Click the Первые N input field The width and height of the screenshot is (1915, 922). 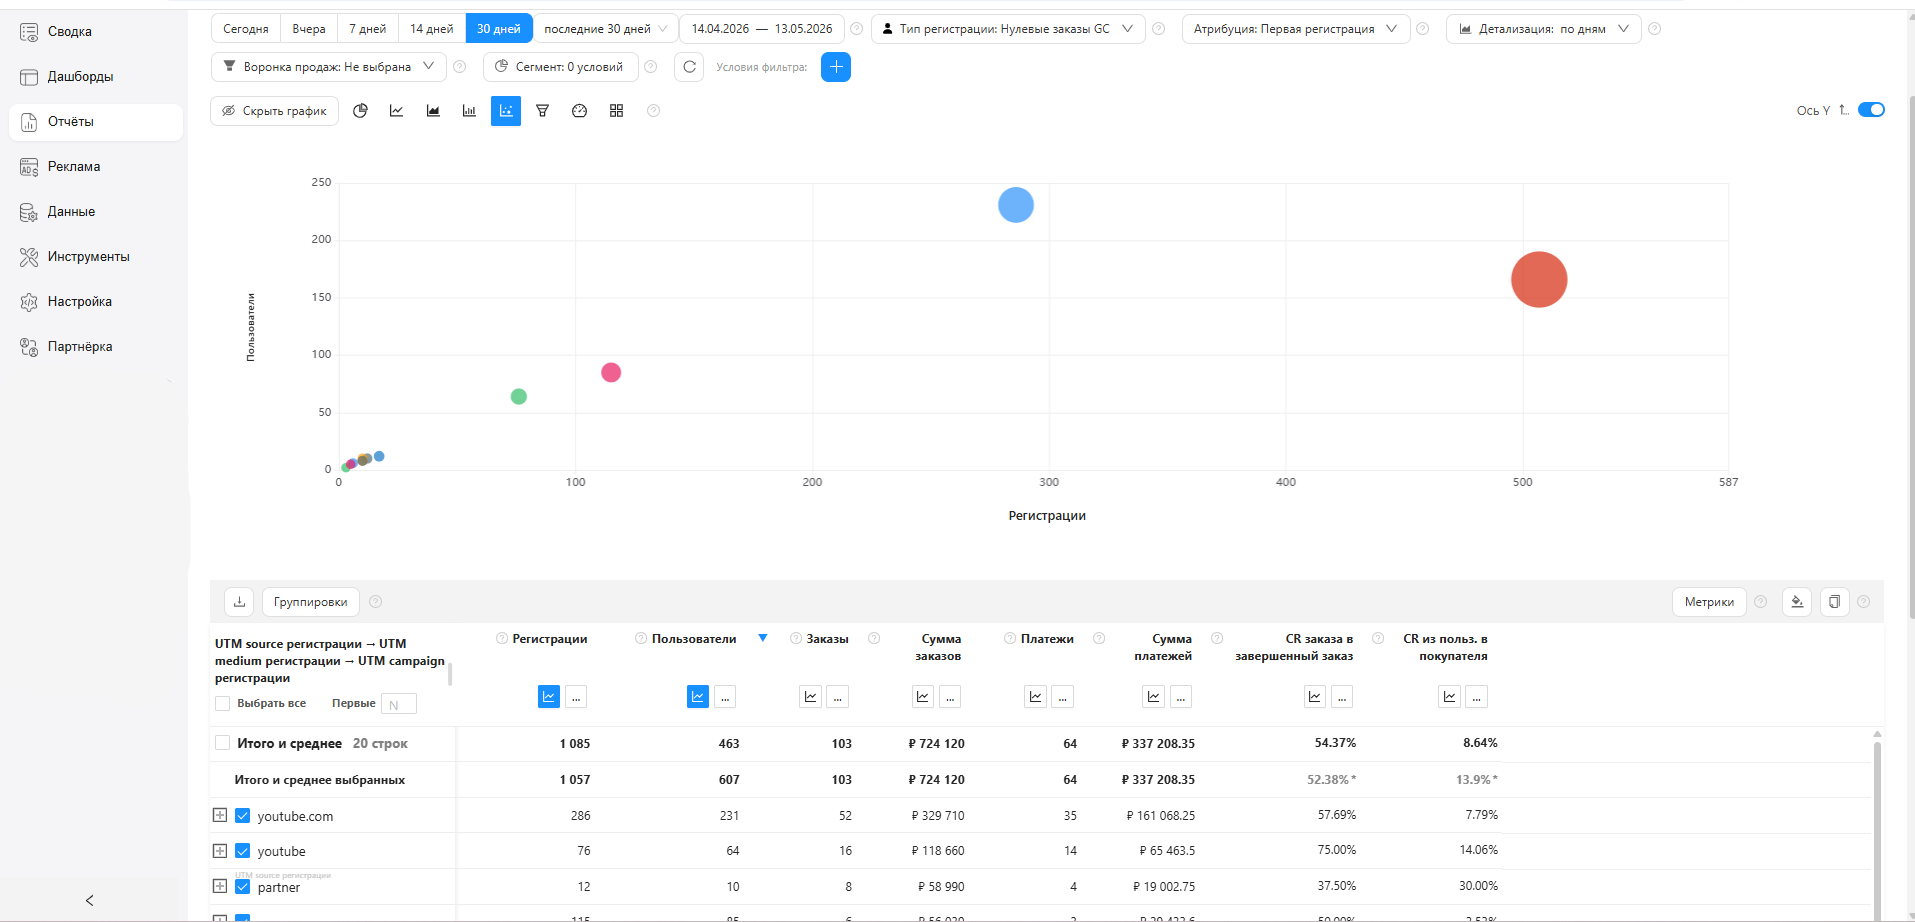click(x=399, y=704)
